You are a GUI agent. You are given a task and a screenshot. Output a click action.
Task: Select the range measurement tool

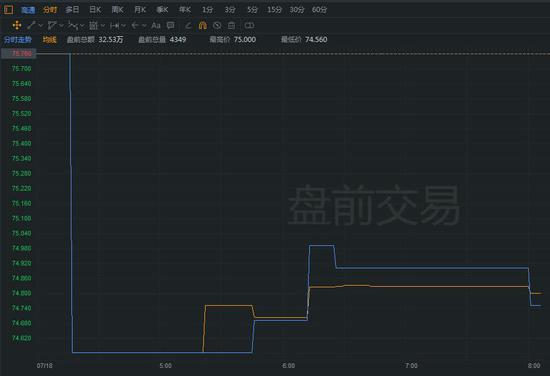pos(114,25)
